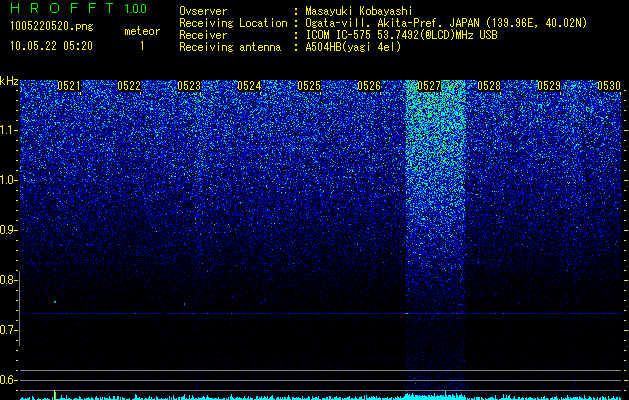Image resolution: width=629 pixels, height=400 pixels.
Task: Click the meteor count value 1
Action: point(142,46)
